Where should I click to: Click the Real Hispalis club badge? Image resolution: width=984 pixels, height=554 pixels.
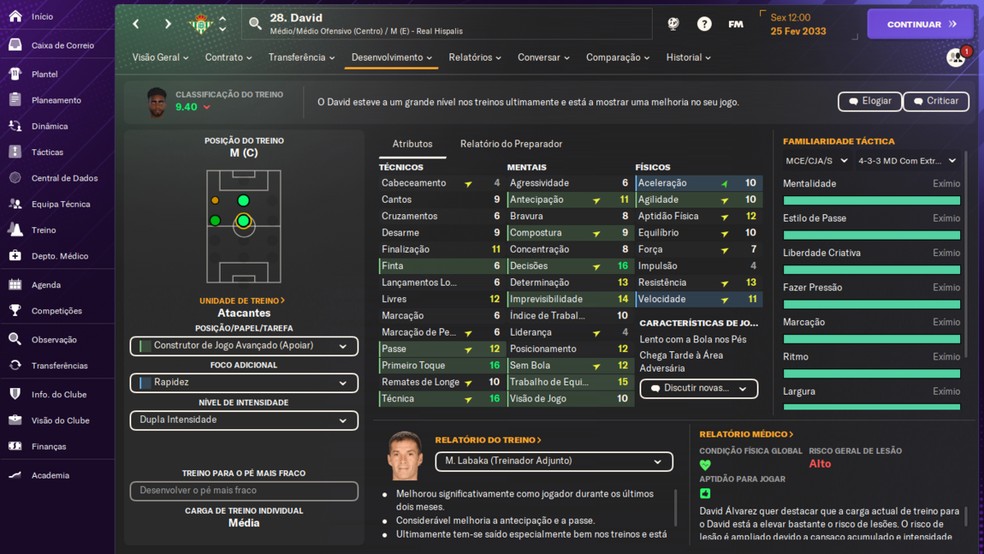[201, 23]
